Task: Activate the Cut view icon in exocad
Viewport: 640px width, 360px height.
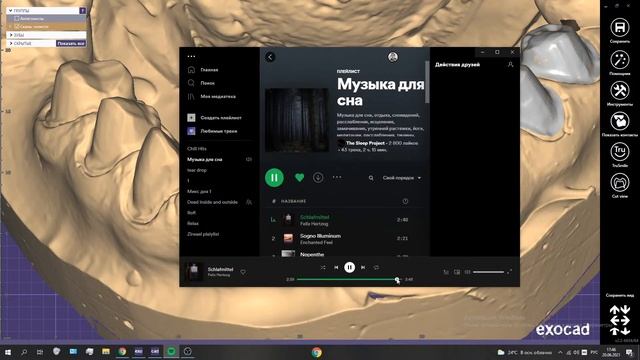Action: [x=620, y=182]
